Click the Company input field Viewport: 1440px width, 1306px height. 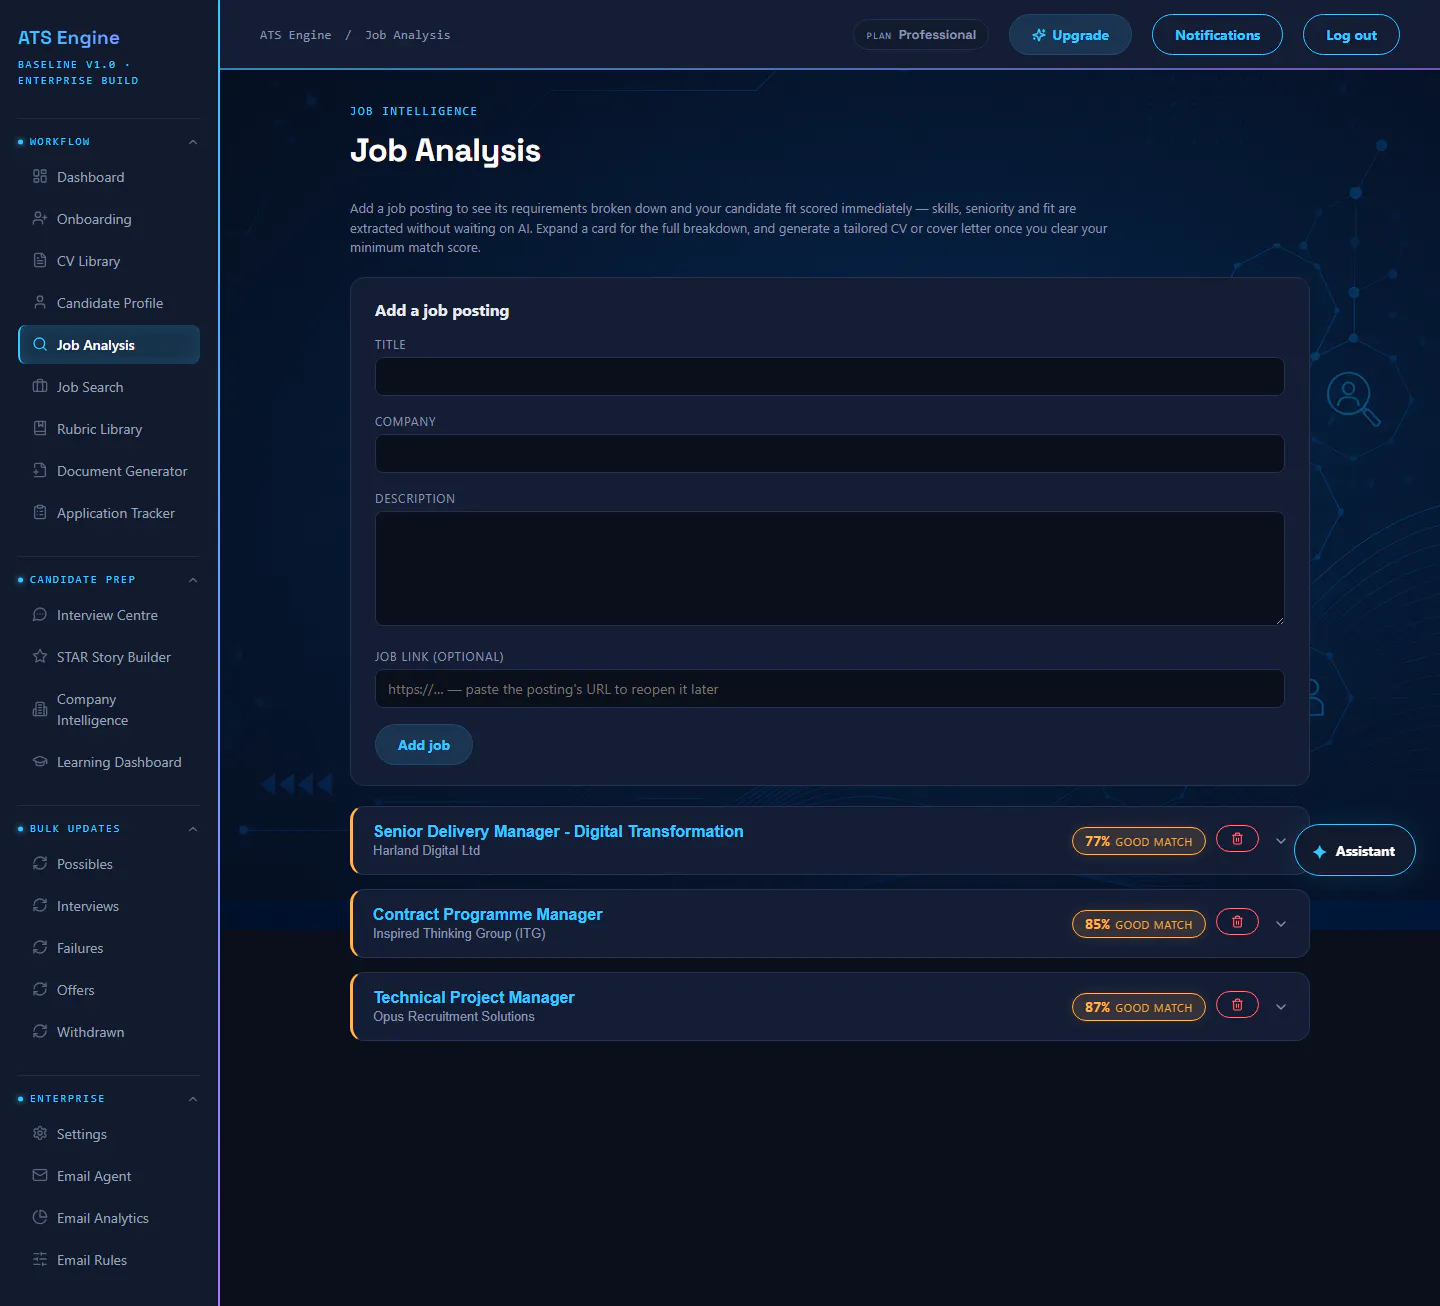click(x=829, y=454)
